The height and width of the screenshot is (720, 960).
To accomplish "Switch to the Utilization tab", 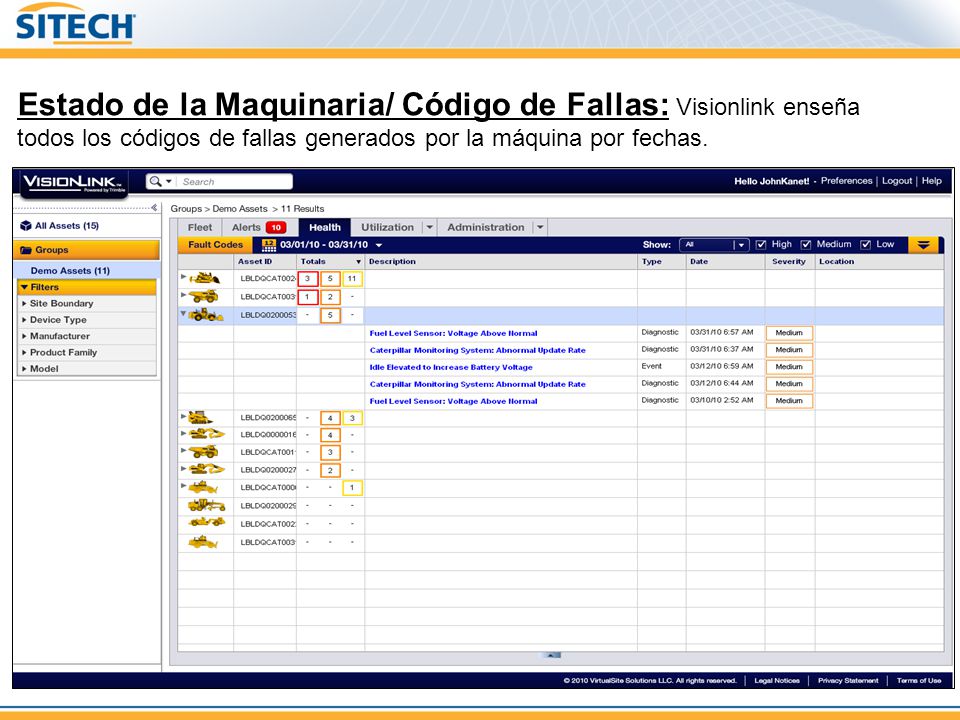I will click(x=388, y=227).
